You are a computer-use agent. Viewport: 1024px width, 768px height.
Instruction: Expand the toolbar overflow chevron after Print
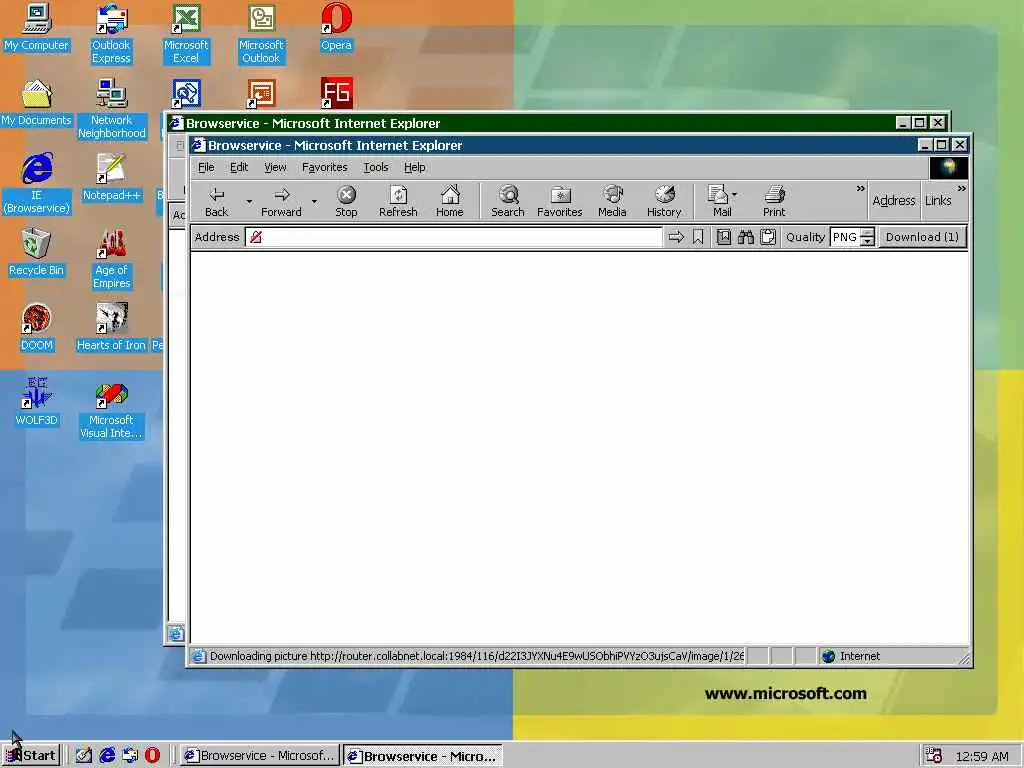pos(860,189)
